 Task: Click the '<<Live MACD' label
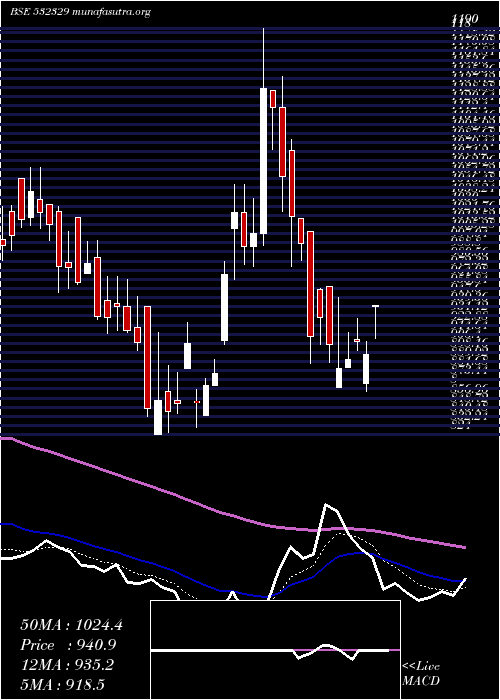tap(421, 674)
